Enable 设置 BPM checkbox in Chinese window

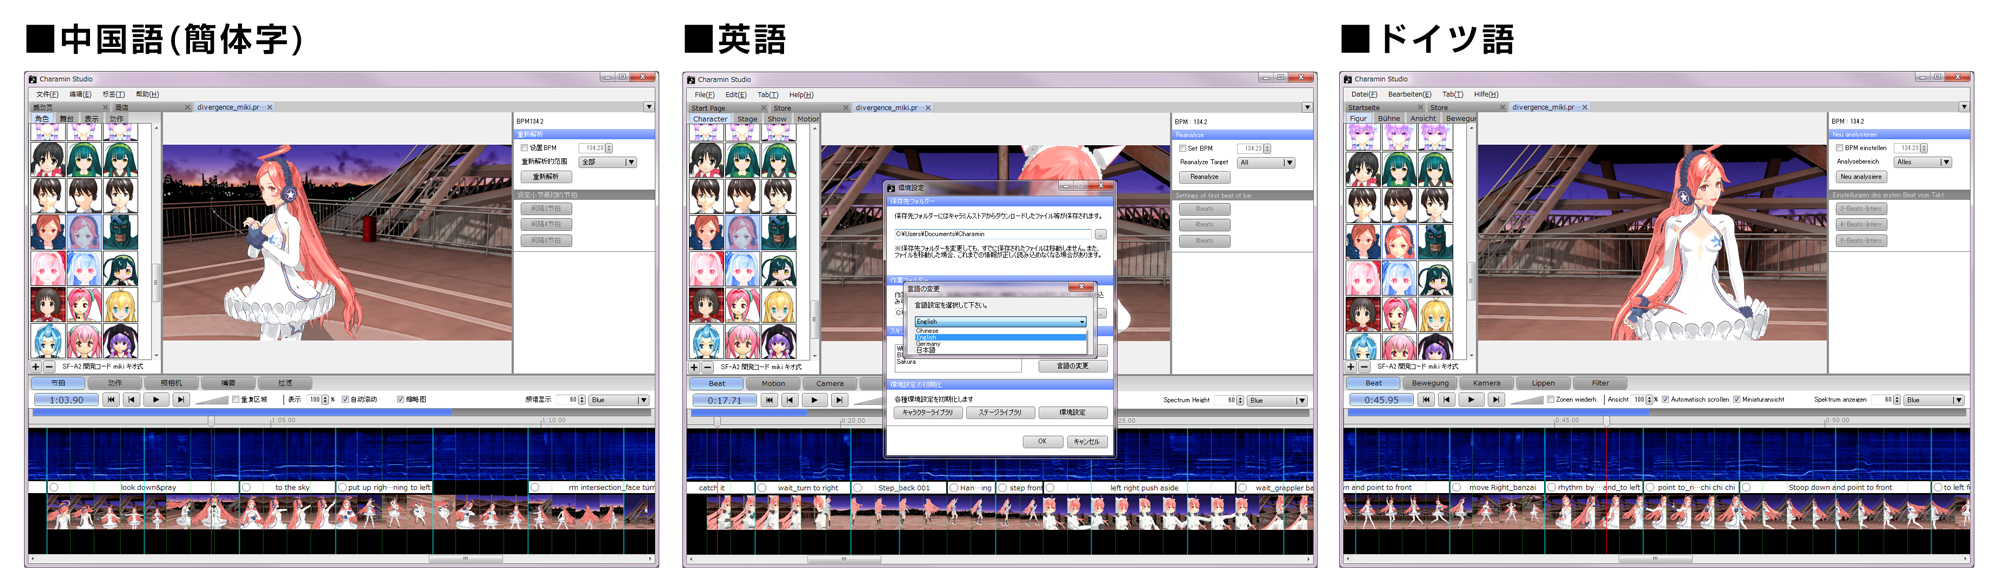pos(524,148)
